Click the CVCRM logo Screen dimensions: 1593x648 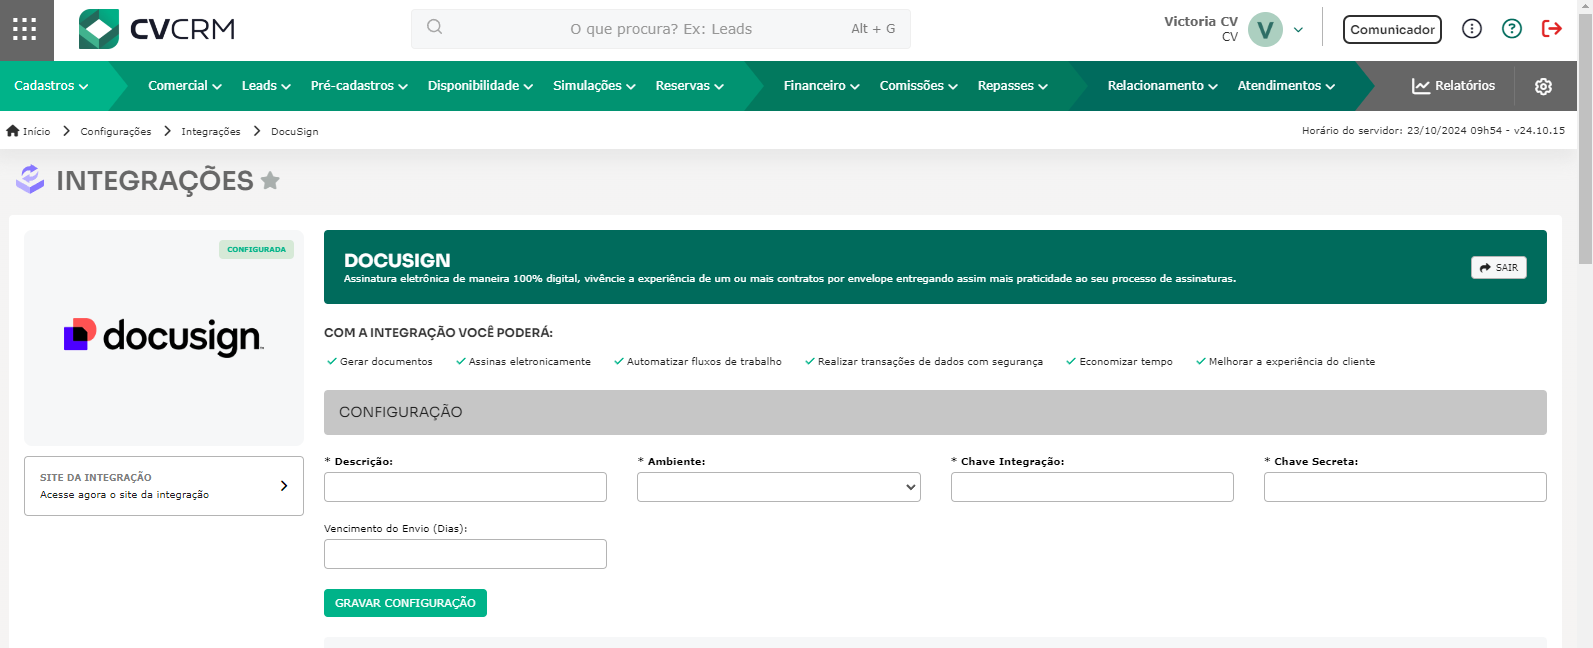(157, 29)
